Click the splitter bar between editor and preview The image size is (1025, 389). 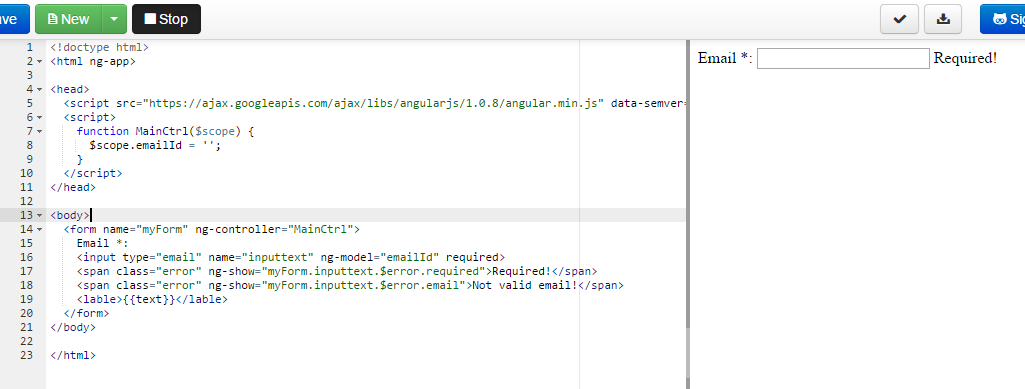[x=688, y=214]
